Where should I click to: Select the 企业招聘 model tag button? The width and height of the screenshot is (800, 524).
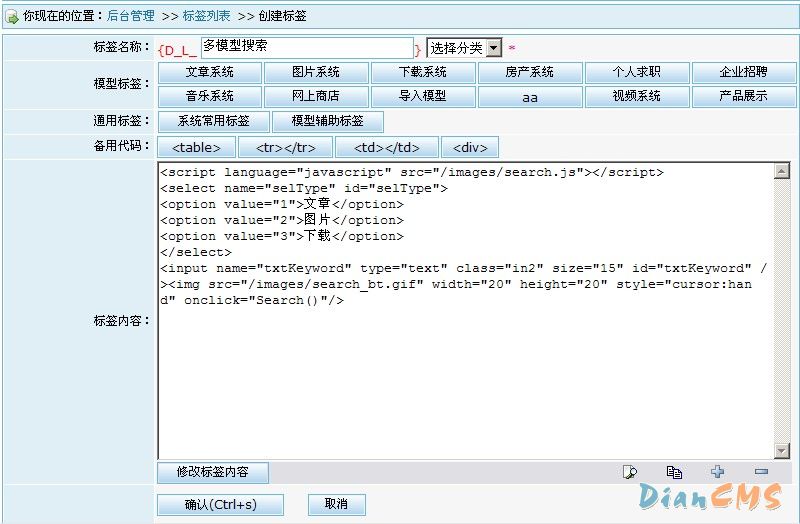(744, 72)
